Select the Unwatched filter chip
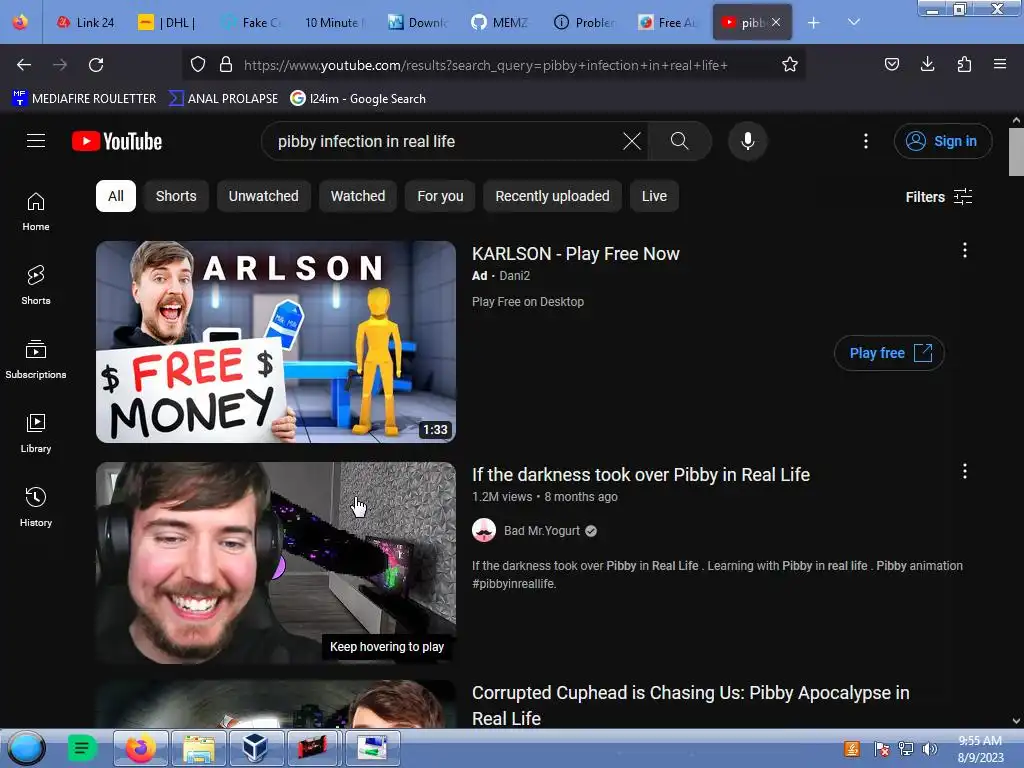The width and height of the screenshot is (1024, 768). coord(263,196)
